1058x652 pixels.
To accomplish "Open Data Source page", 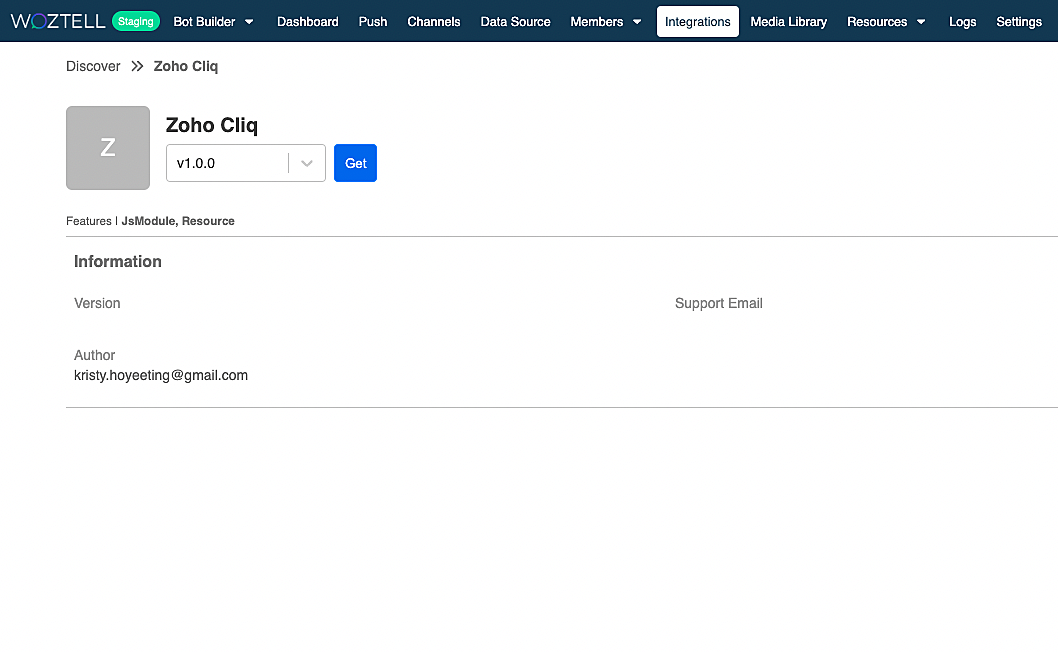I will pos(516,22).
